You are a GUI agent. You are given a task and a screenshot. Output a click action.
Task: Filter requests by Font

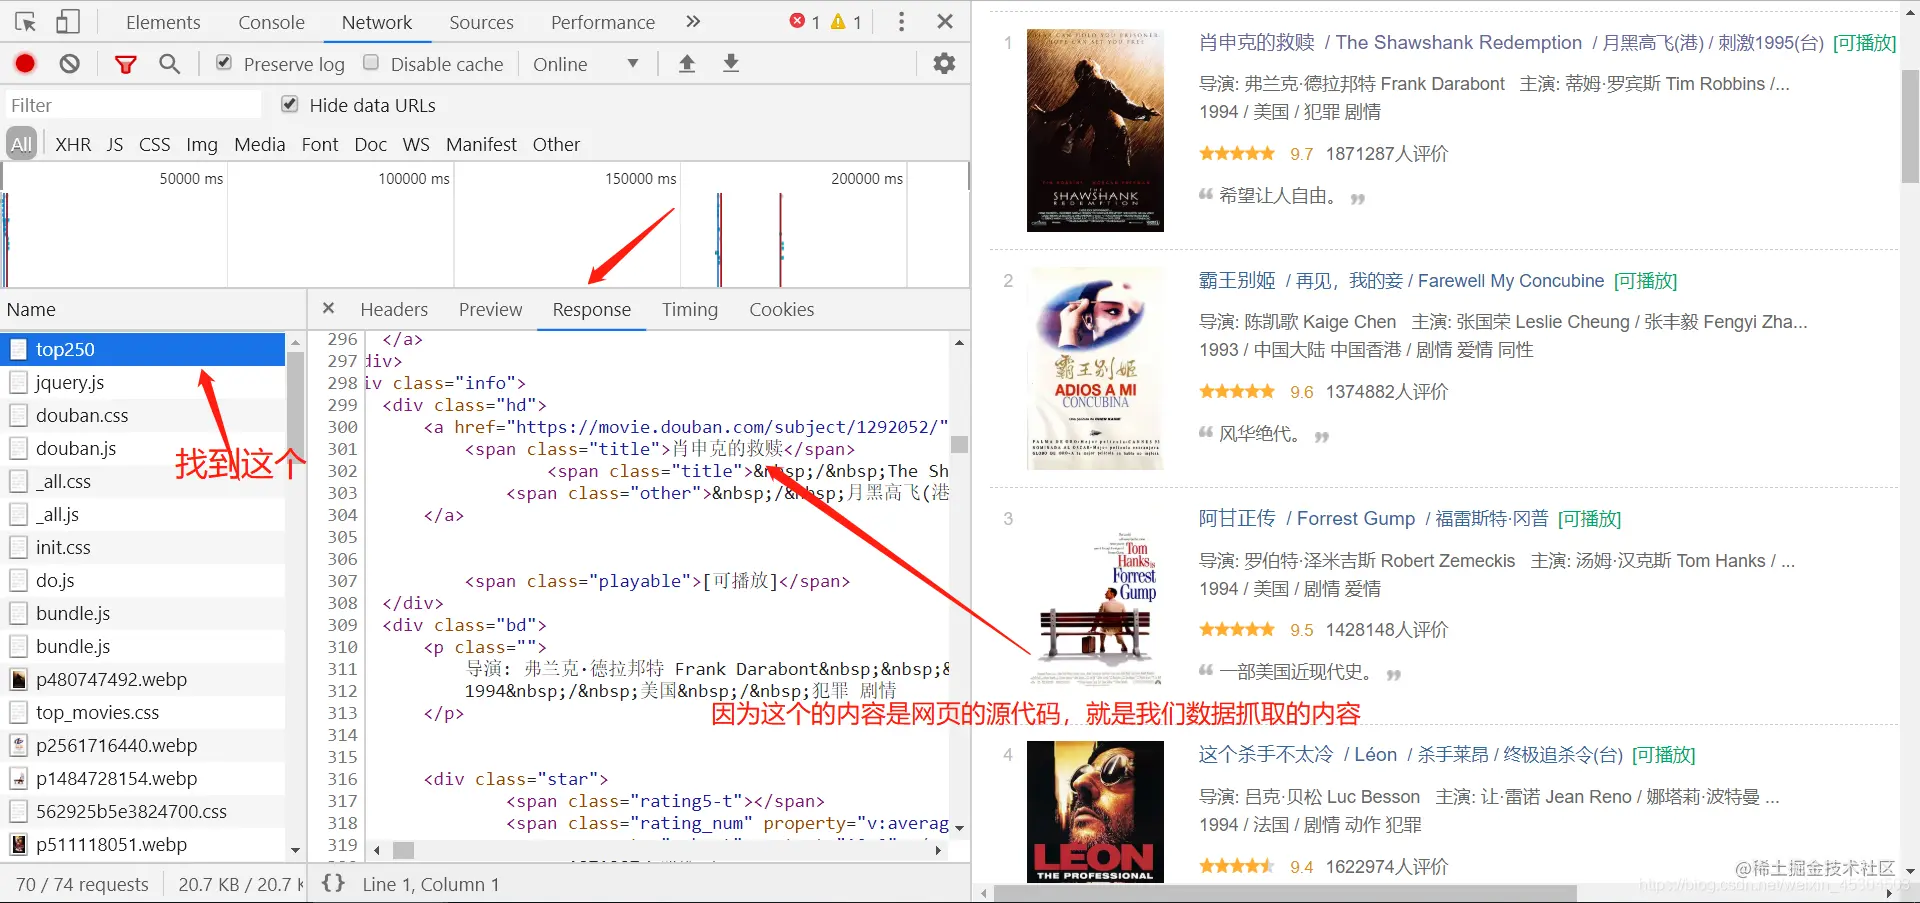click(x=320, y=144)
